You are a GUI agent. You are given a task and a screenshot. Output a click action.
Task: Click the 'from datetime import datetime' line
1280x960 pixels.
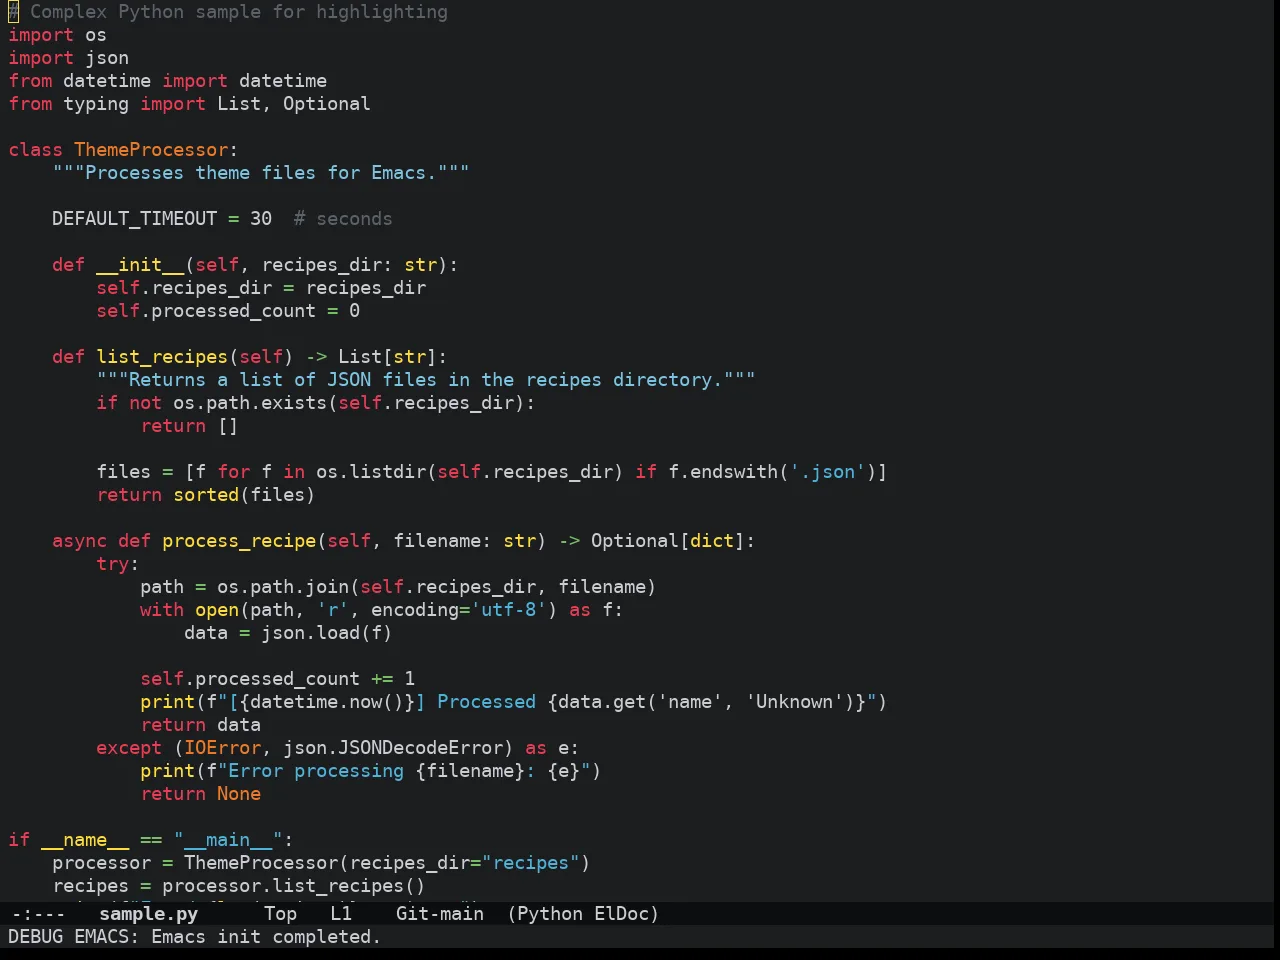[x=167, y=81]
